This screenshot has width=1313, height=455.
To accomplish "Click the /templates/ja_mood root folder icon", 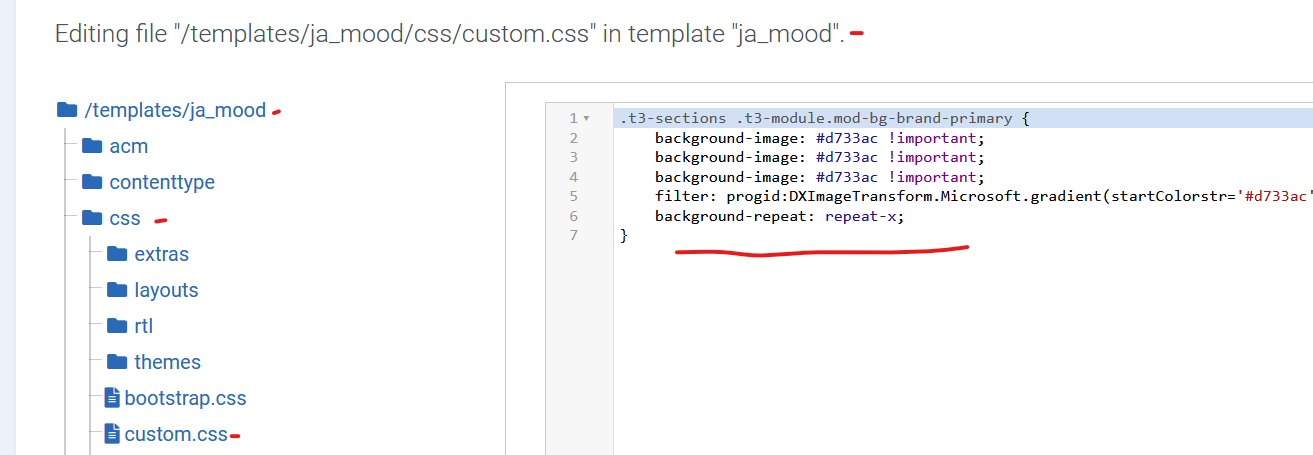I will point(67,110).
